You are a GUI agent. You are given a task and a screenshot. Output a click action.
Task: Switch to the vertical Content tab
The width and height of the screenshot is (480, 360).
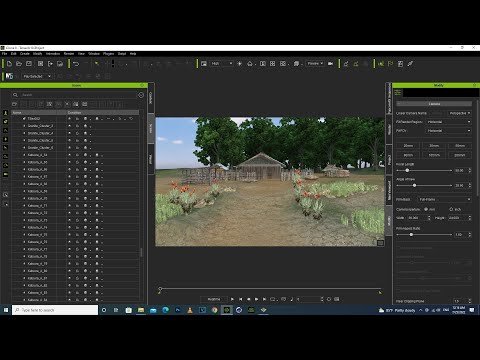151,98
